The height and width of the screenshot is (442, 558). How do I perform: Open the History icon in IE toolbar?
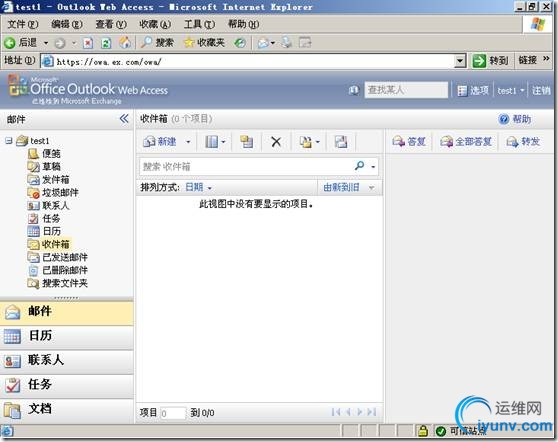point(240,43)
